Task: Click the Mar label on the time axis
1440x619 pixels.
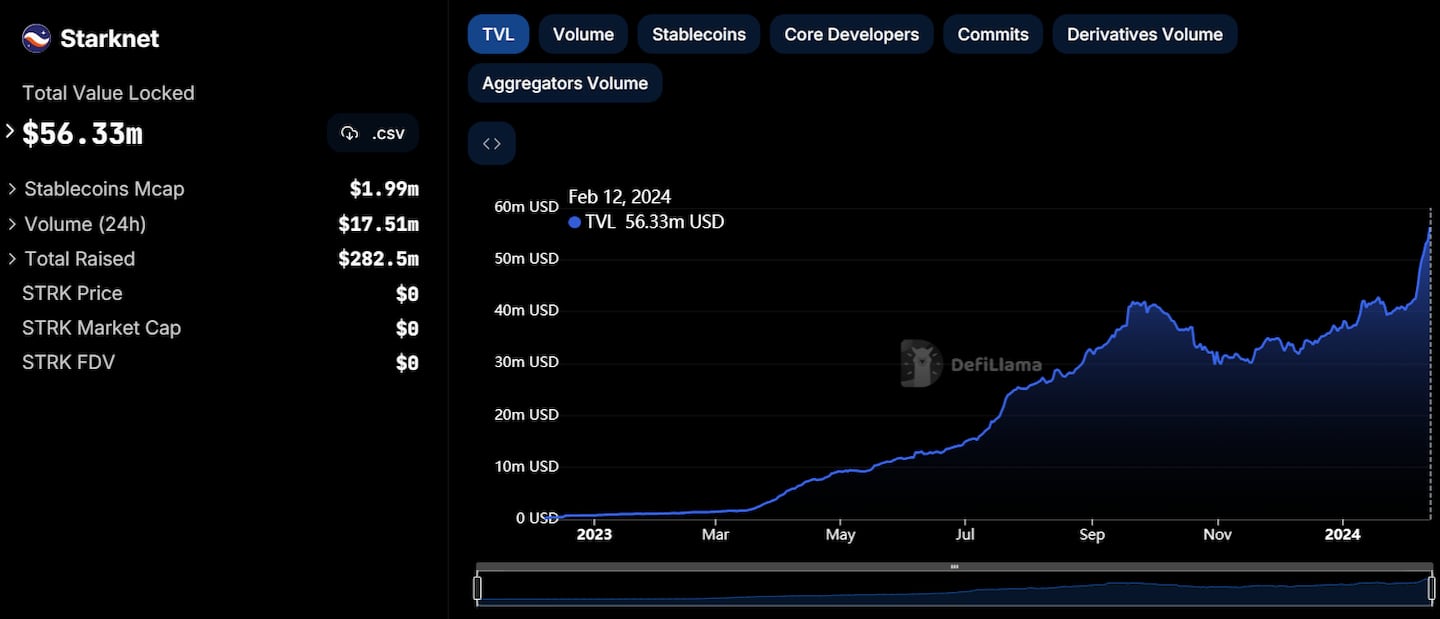Action: 716,534
